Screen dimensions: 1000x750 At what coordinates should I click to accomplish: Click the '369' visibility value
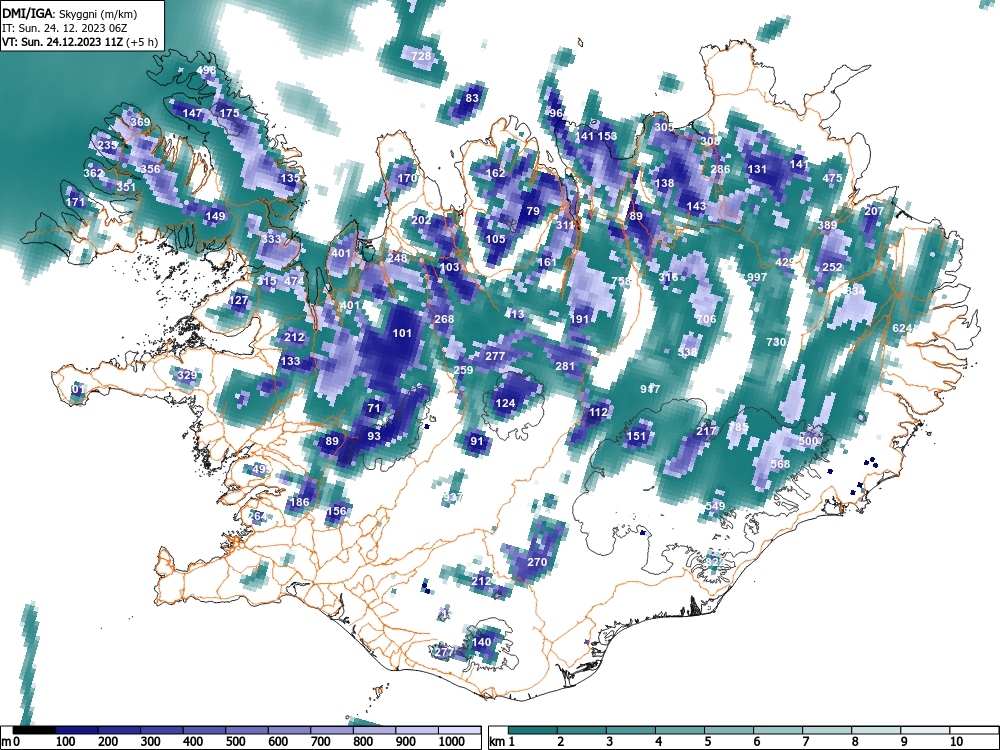140,122
